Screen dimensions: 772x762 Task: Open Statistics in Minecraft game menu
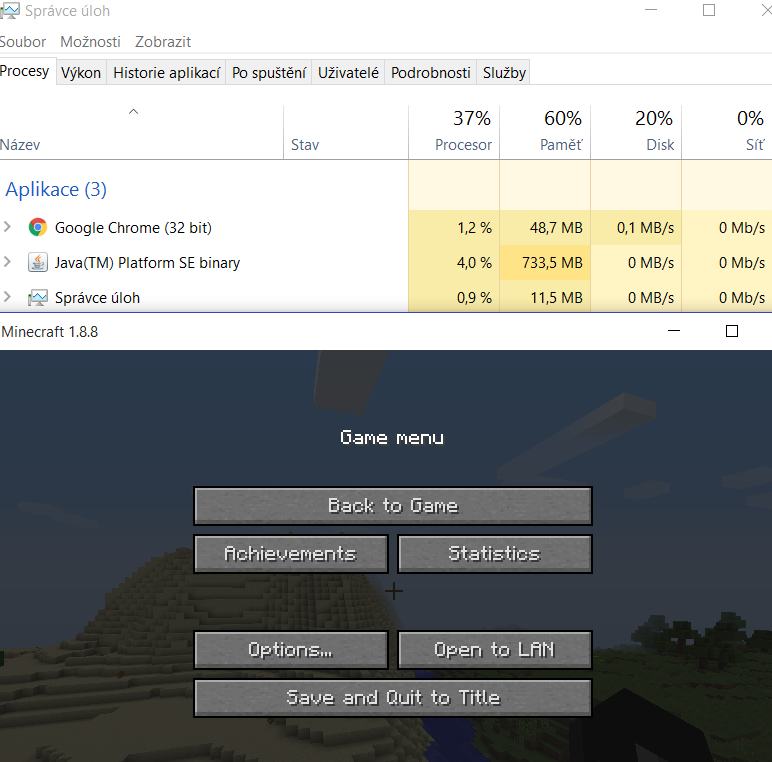click(495, 554)
